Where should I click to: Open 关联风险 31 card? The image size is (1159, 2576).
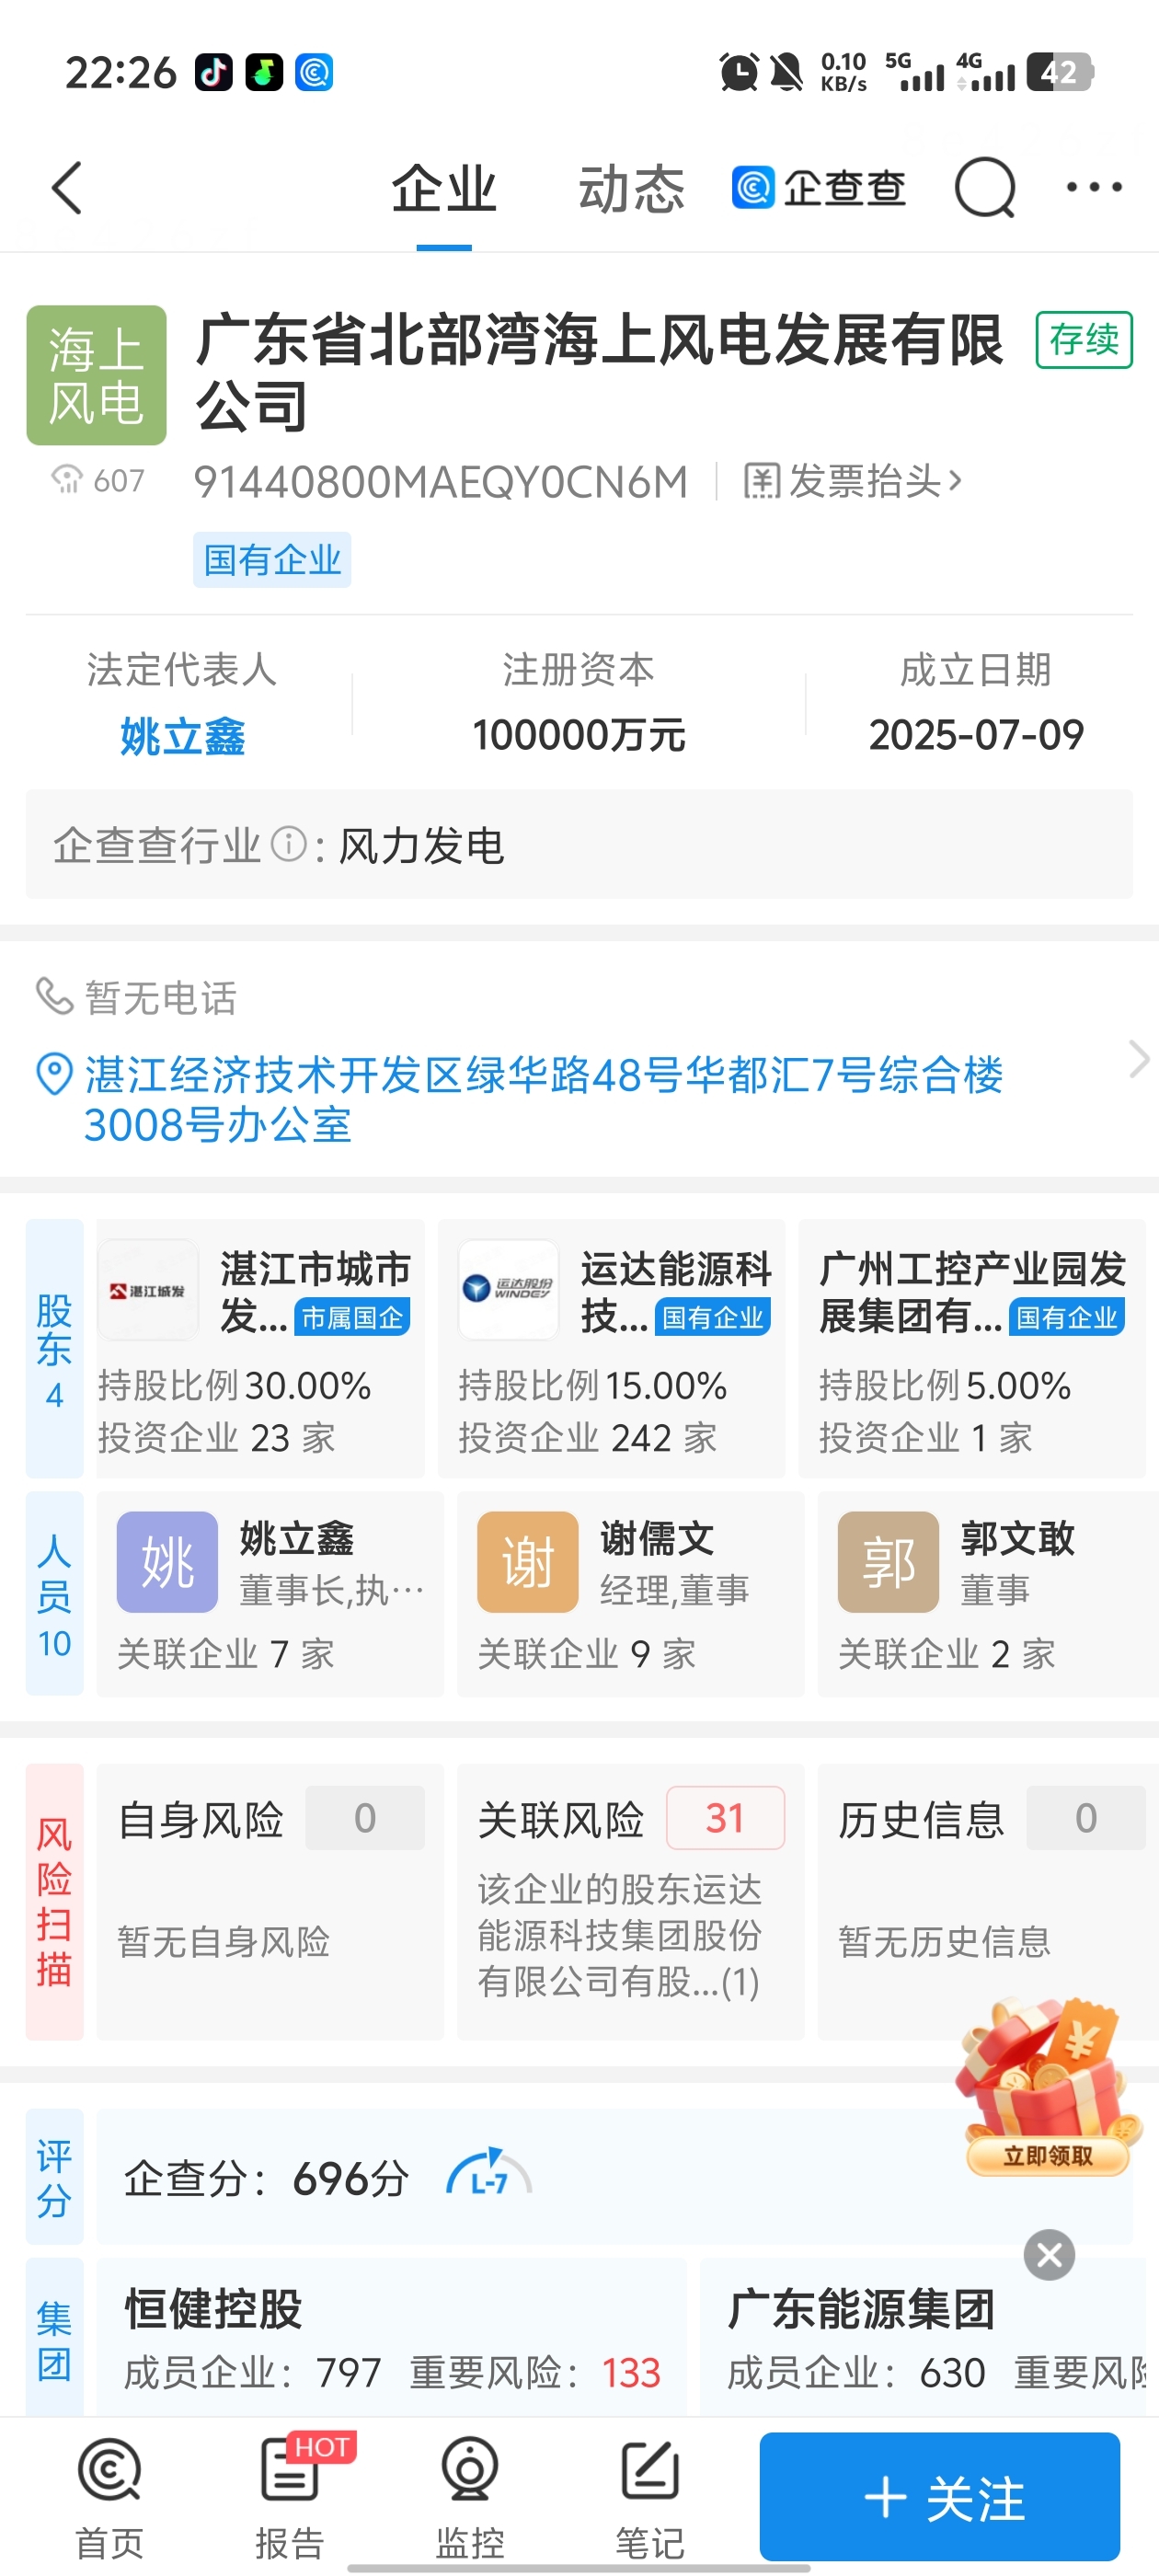631,1902
